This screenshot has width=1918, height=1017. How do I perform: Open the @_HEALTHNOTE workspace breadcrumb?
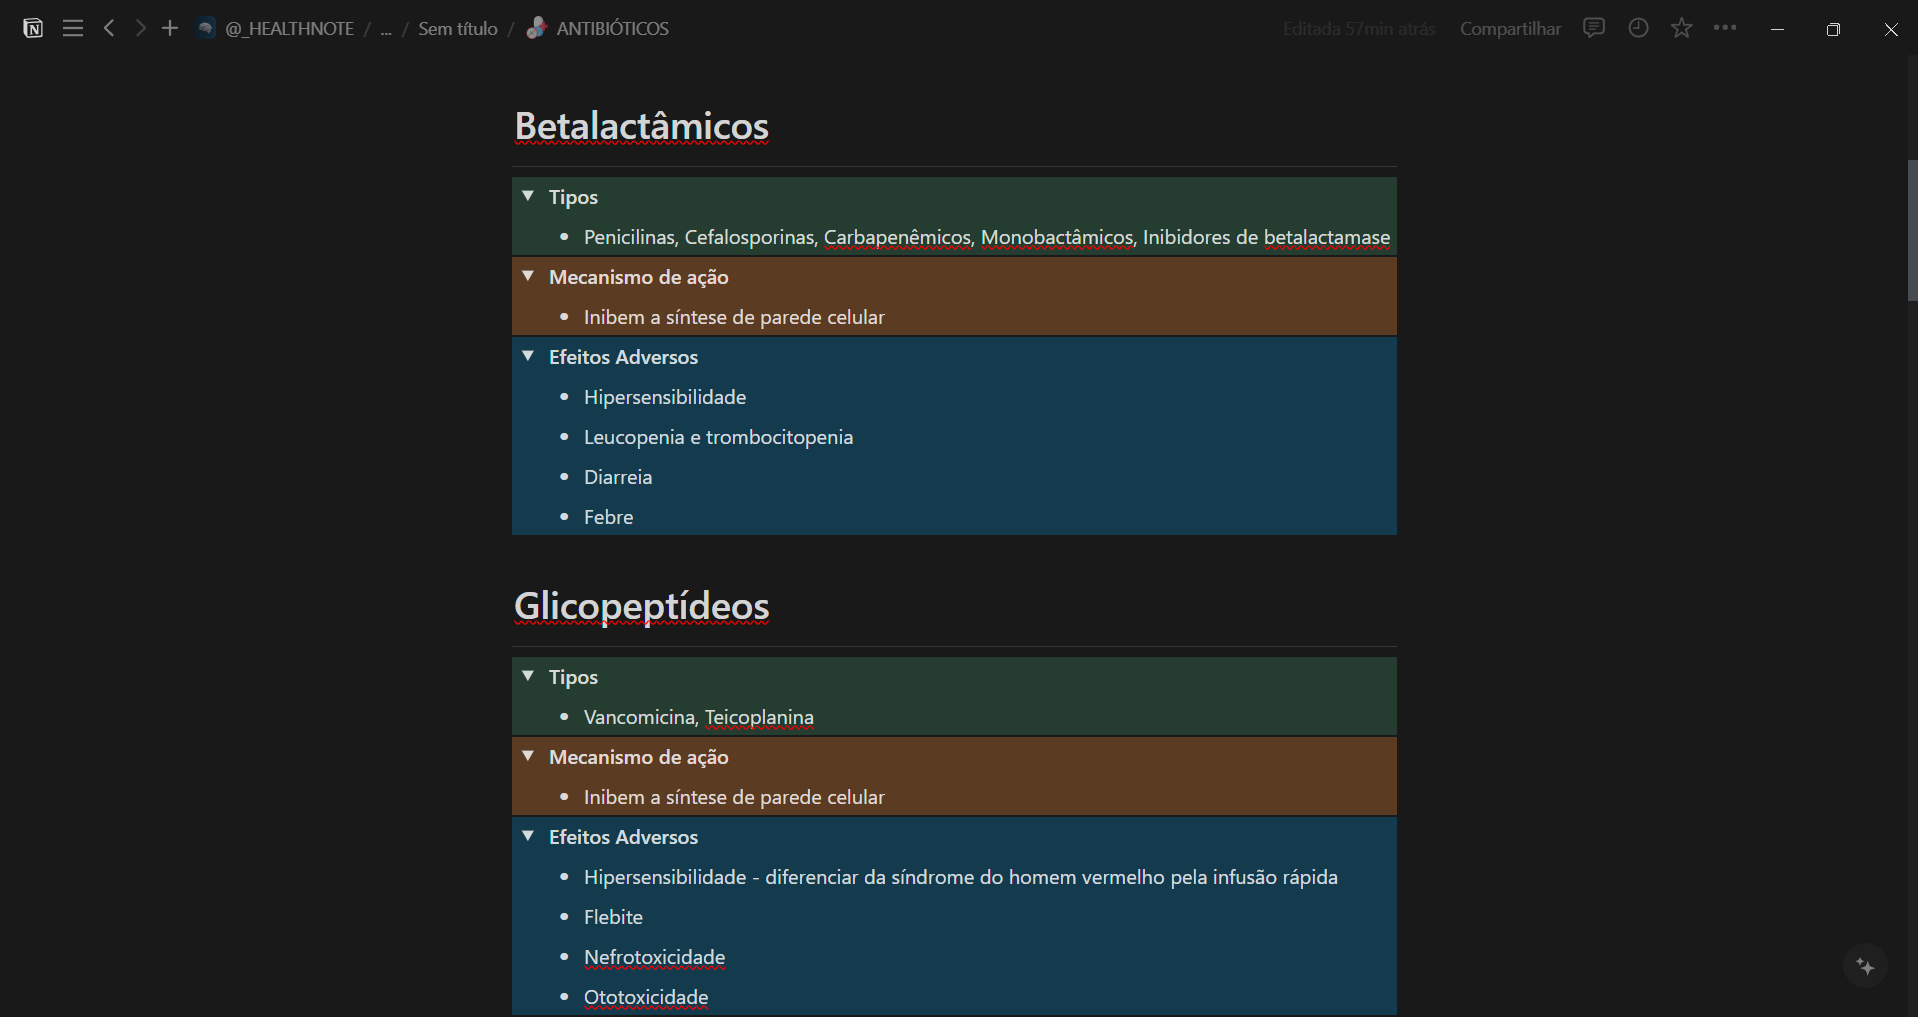pos(276,28)
